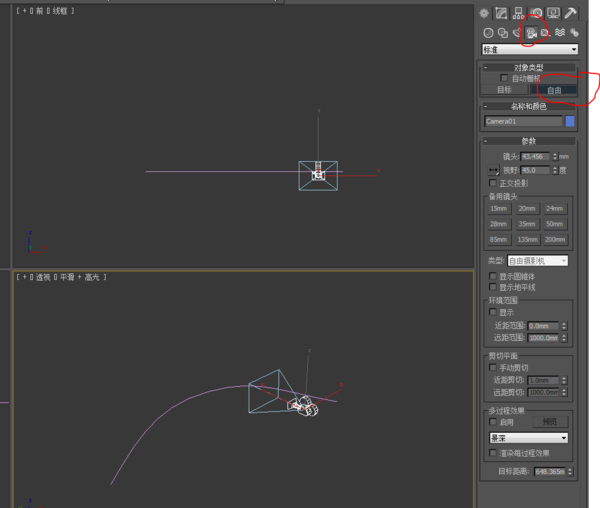Select the Space Warps category icon
The width and height of the screenshot is (600, 508).
point(560,33)
